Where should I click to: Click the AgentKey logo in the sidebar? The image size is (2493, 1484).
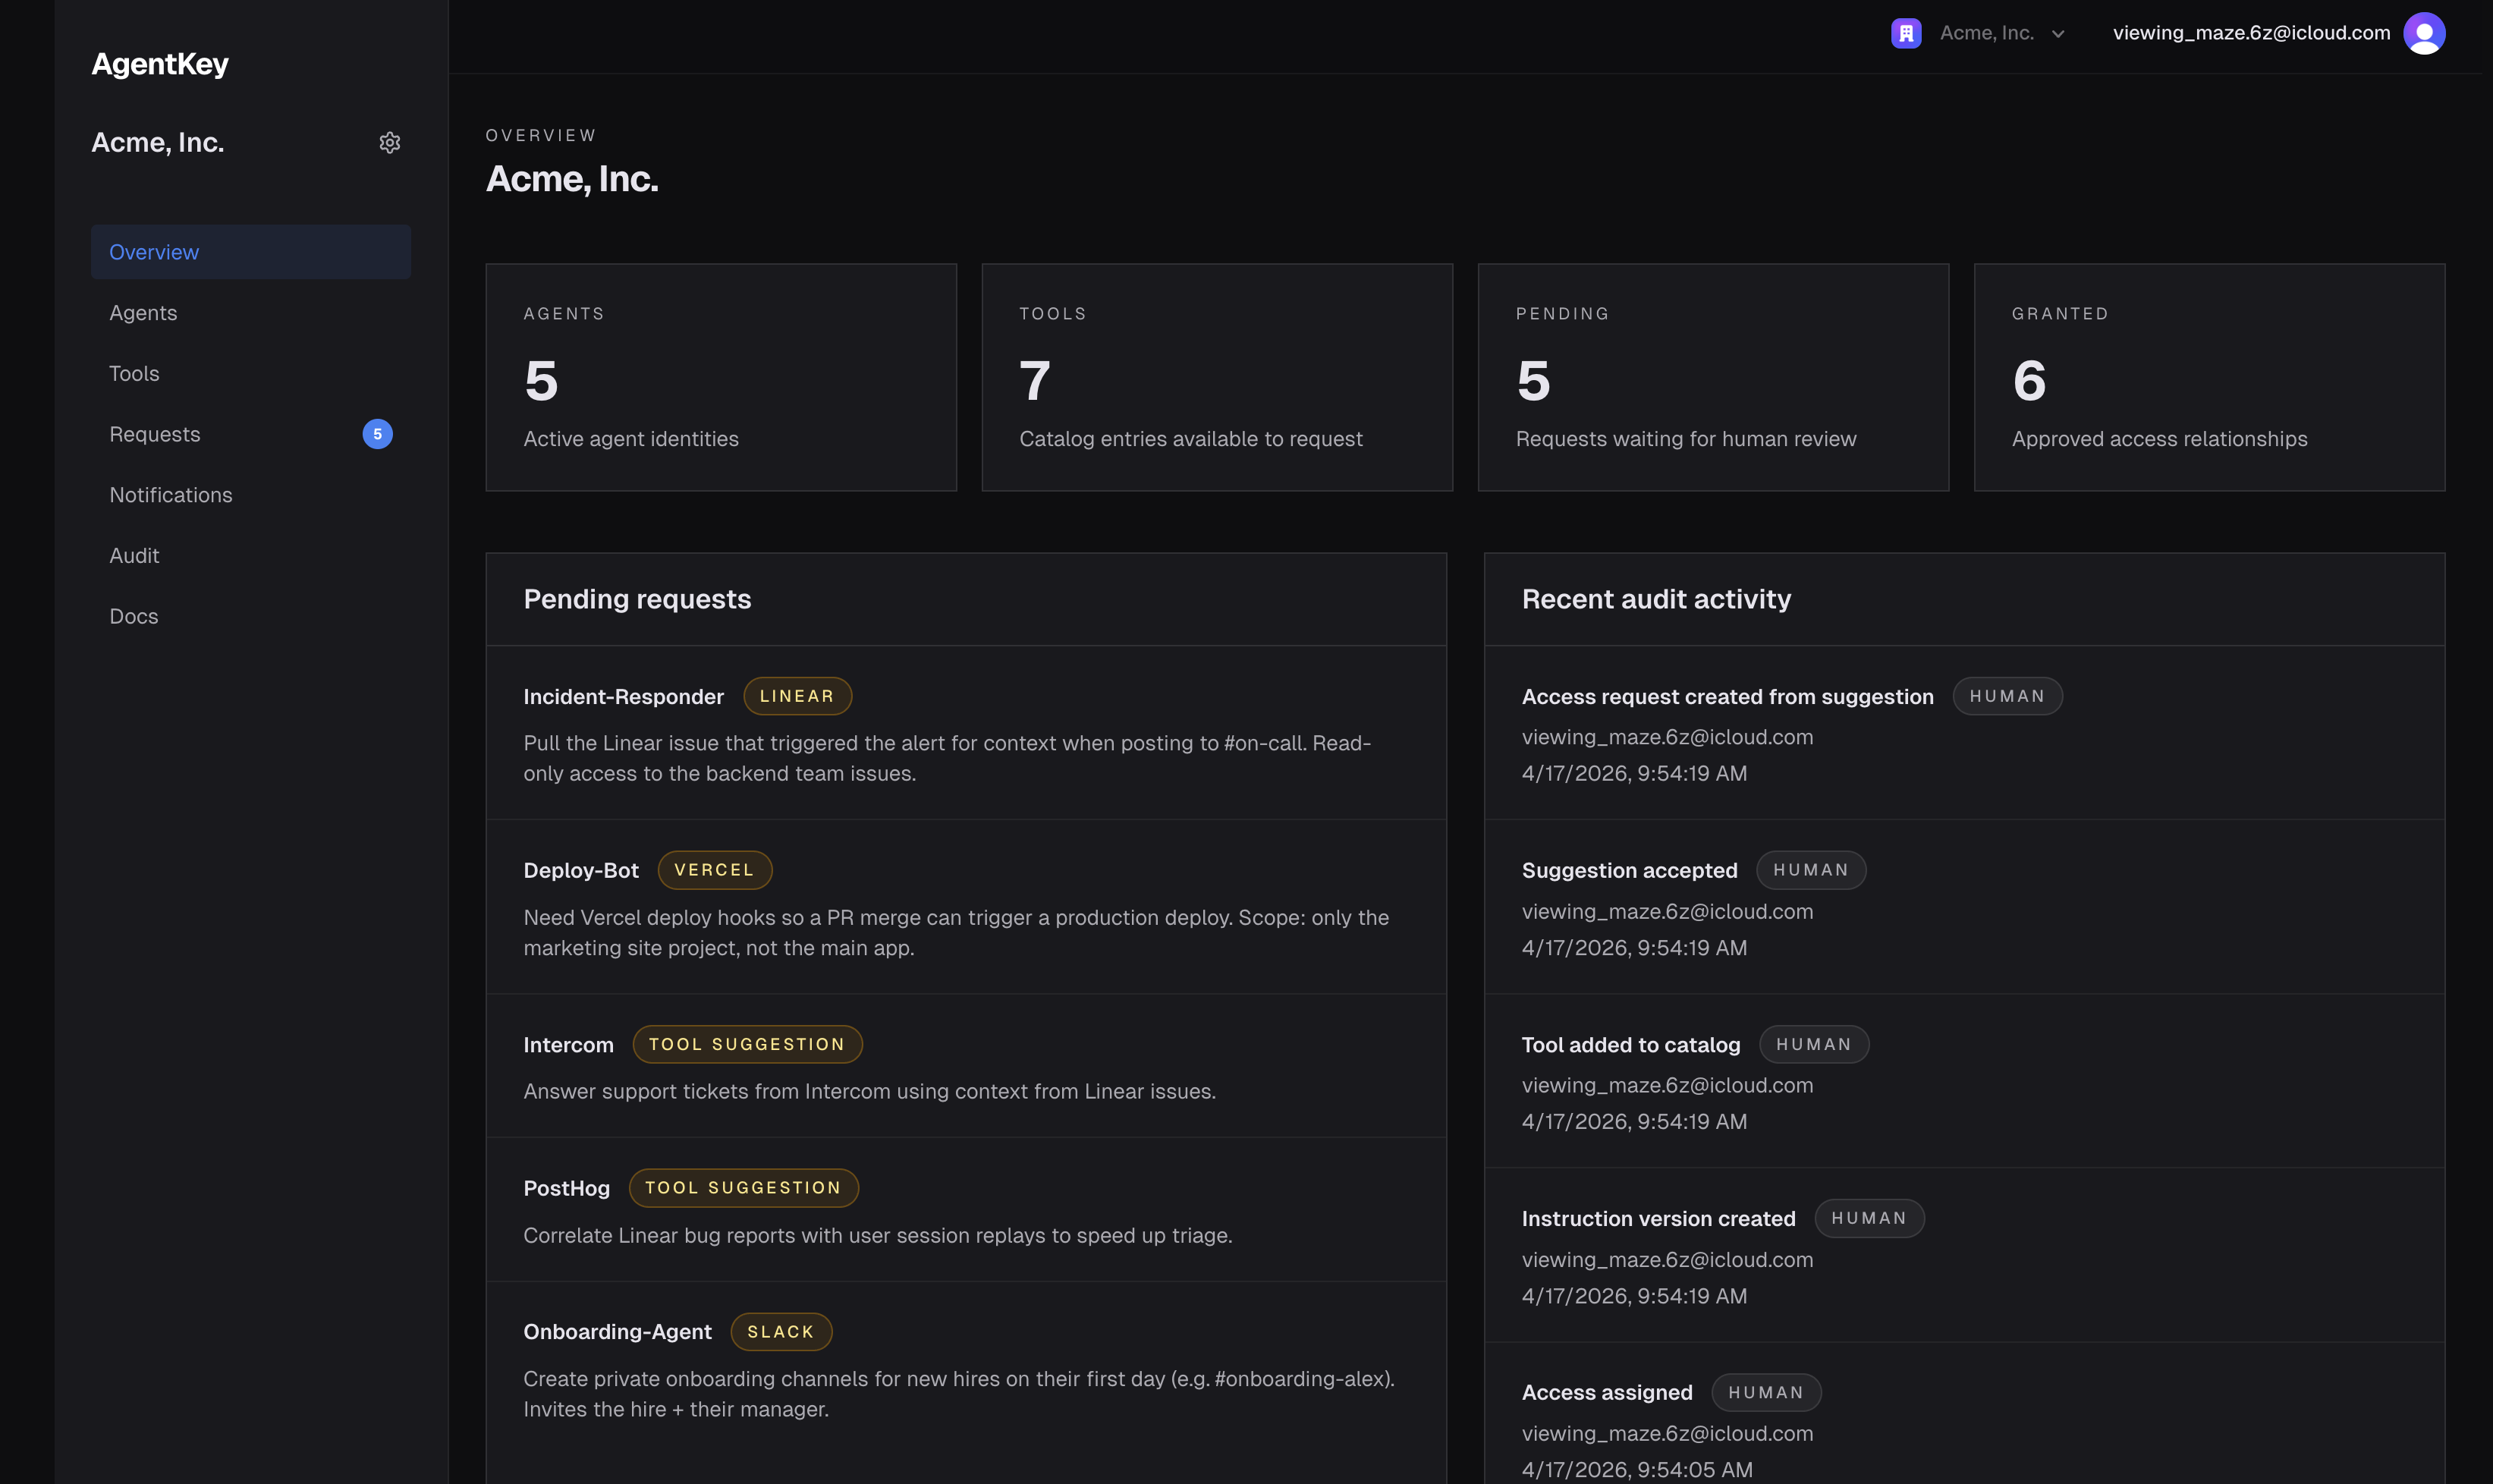click(160, 63)
